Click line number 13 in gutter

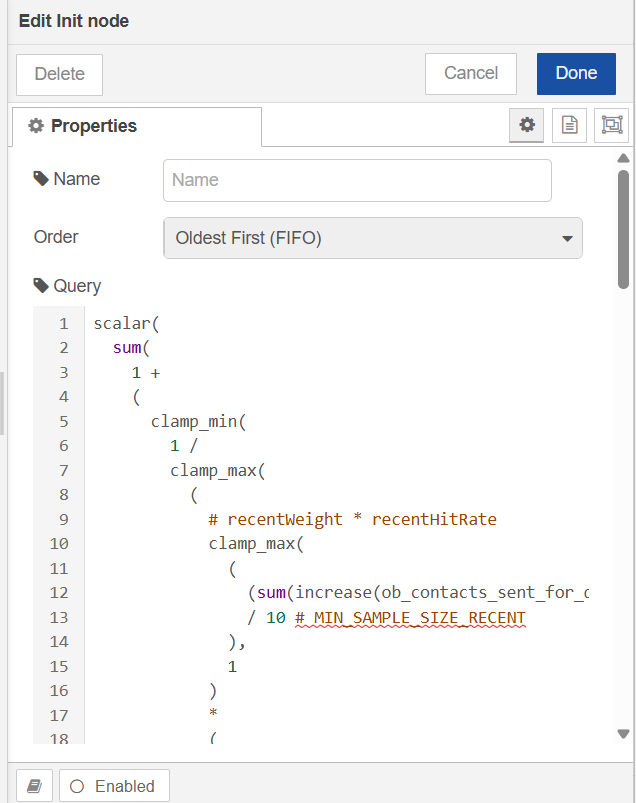(59, 618)
